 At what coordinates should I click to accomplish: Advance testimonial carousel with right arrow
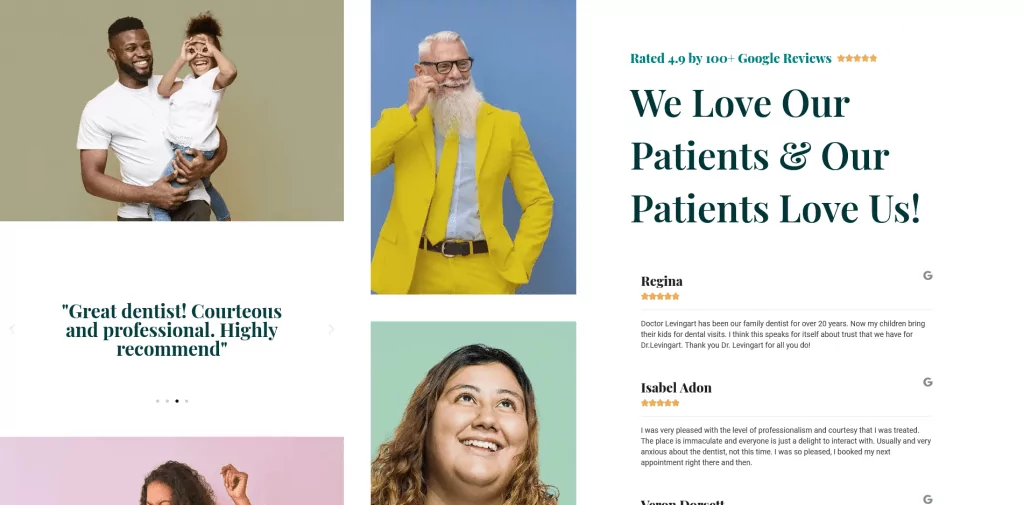coord(331,329)
